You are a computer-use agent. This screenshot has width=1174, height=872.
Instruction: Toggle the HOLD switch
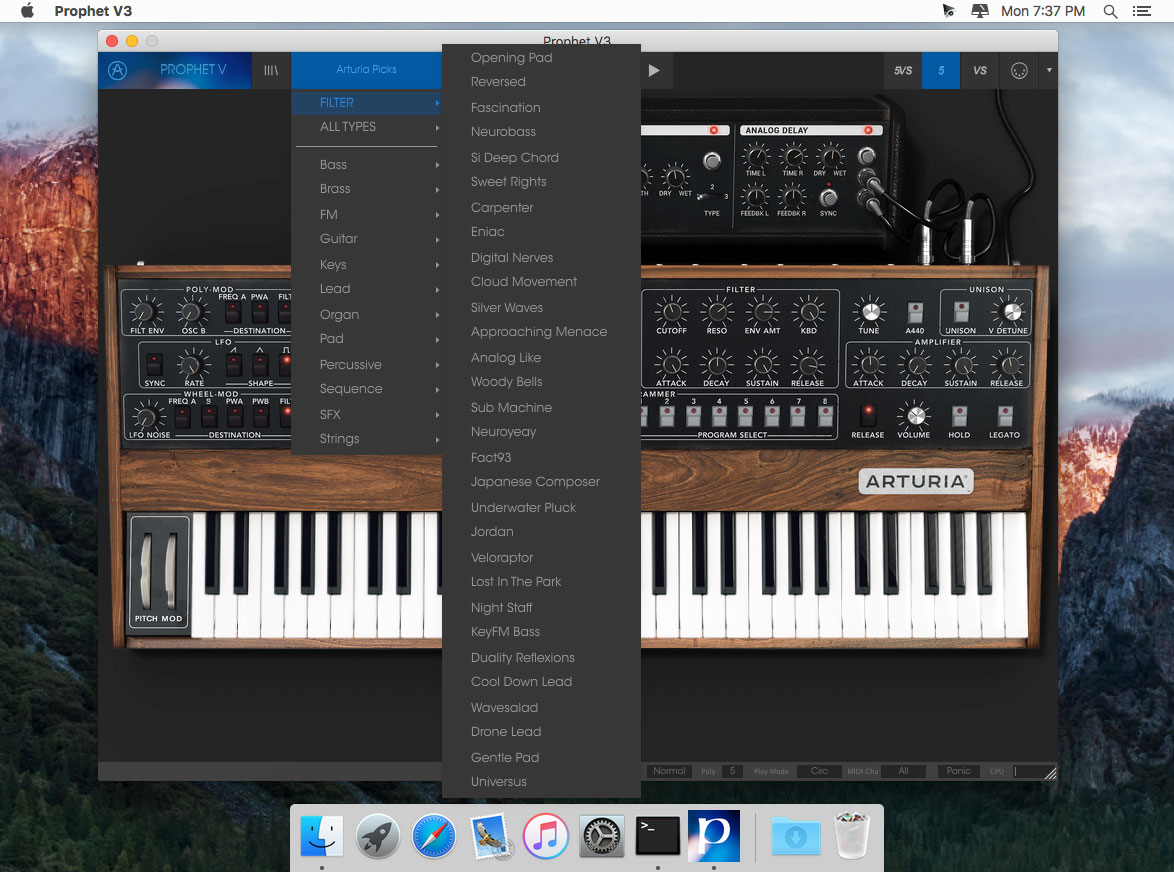pos(959,416)
